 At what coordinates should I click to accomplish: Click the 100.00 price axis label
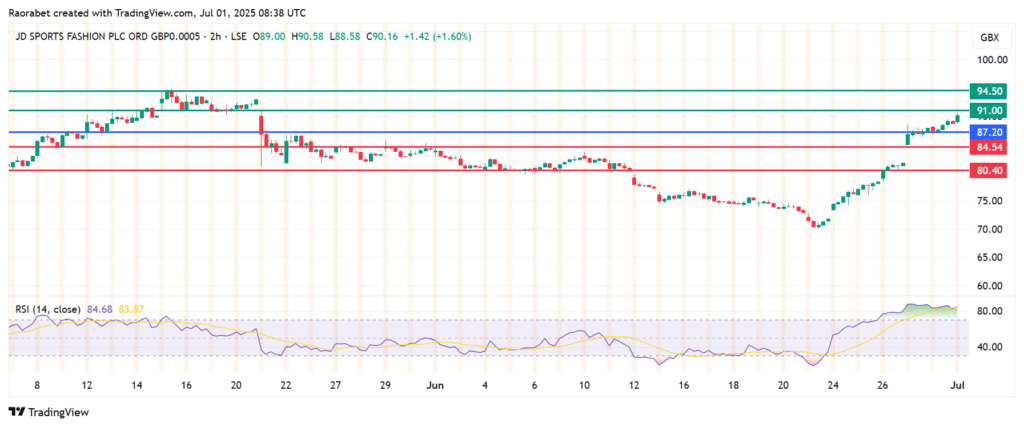pos(989,62)
